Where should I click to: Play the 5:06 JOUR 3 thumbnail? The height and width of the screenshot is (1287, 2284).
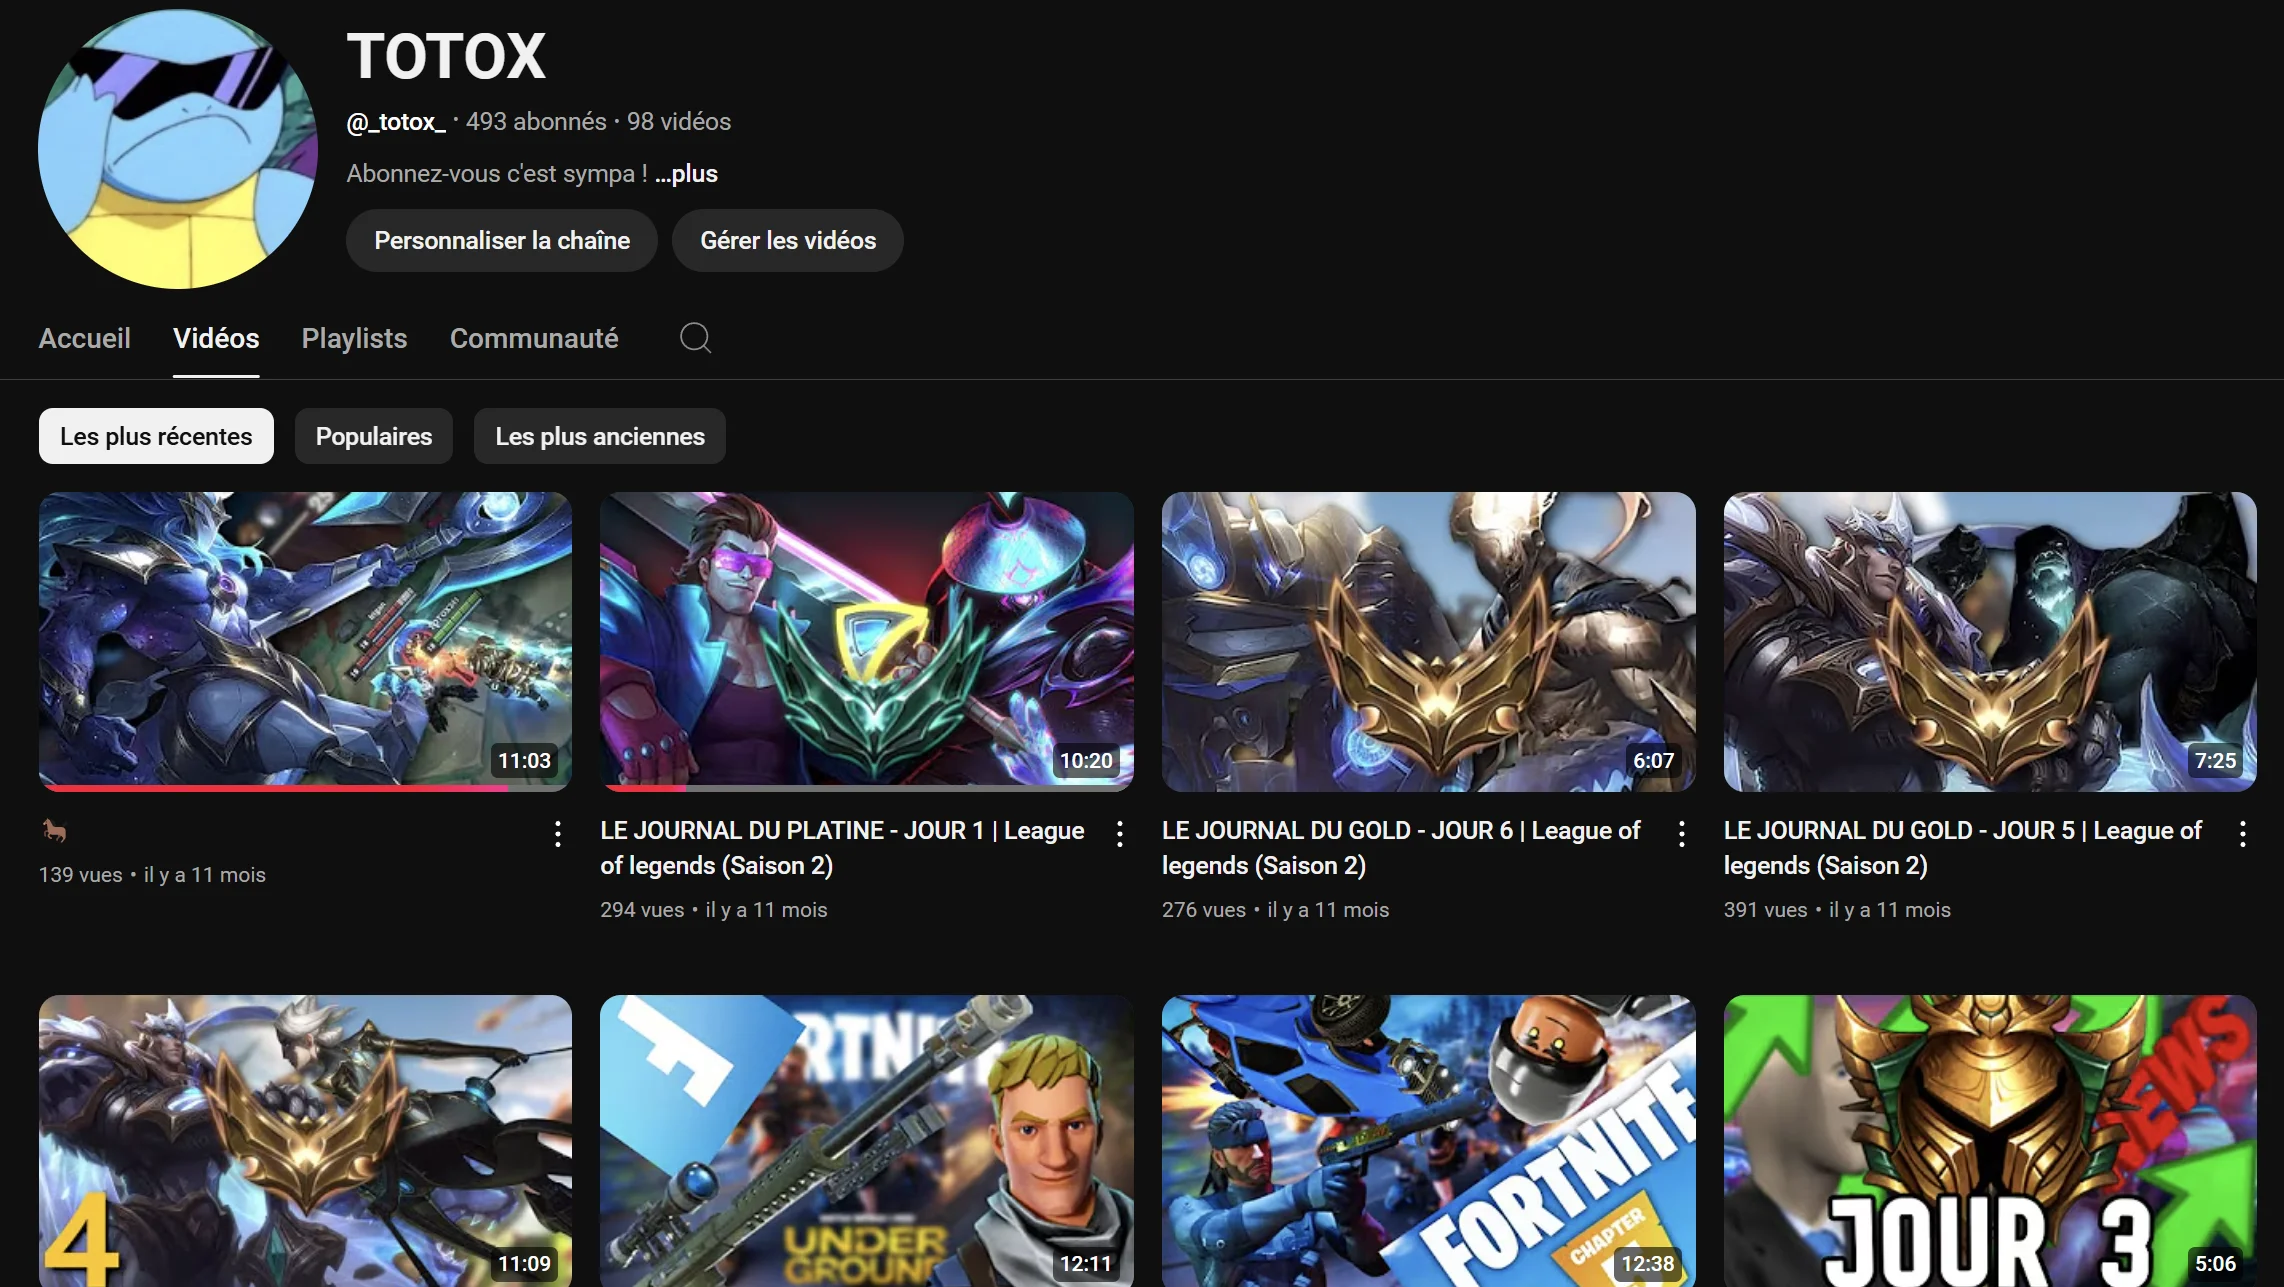1990,1141
